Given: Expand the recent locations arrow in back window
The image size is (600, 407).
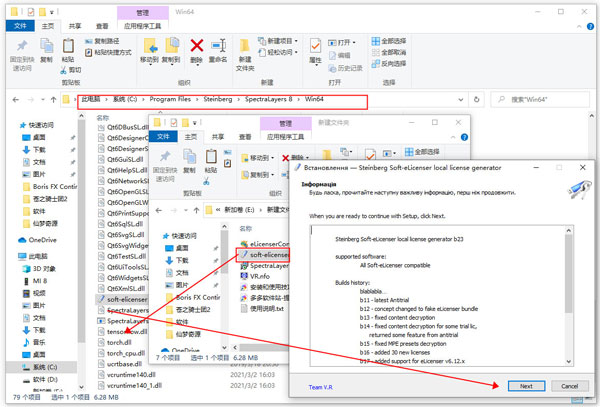Looking at the screenshot, I should click(43, 100).
